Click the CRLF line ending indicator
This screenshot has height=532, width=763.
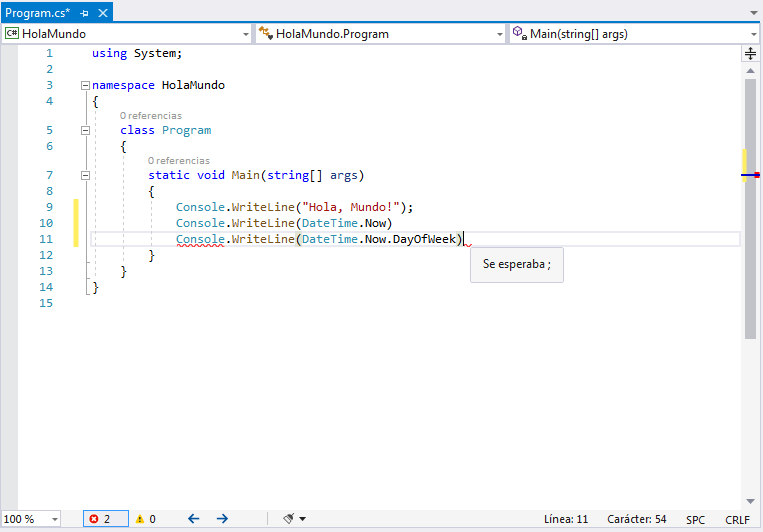737,519
